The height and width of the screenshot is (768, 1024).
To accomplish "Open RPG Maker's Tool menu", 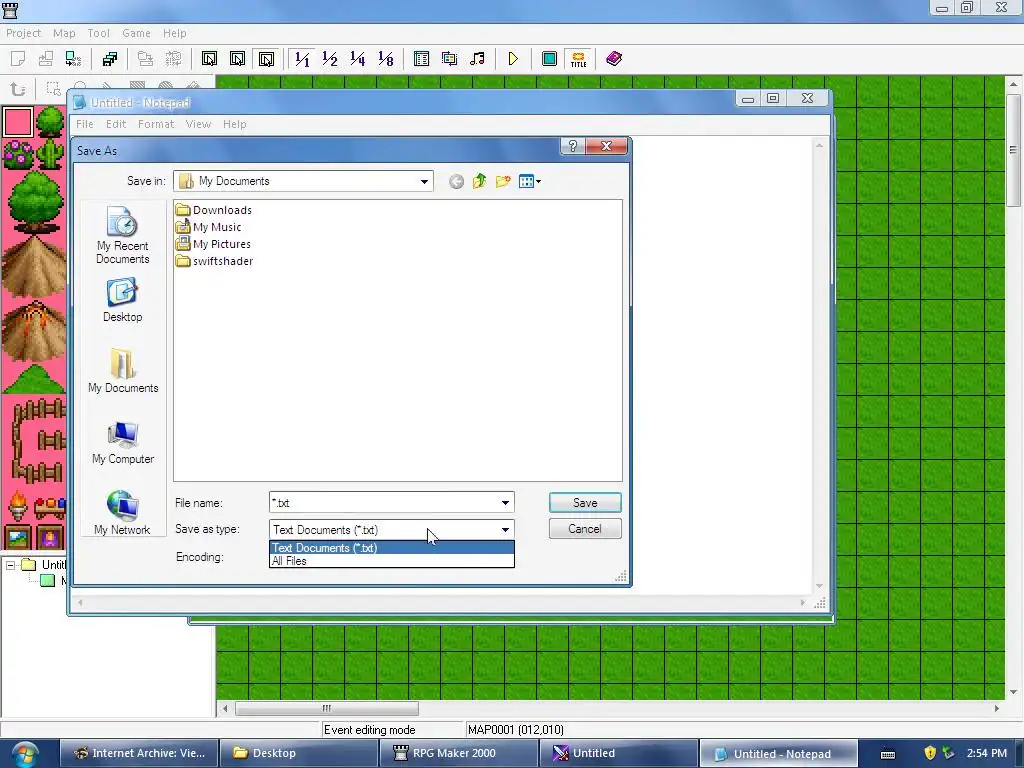I will [99, 33].
